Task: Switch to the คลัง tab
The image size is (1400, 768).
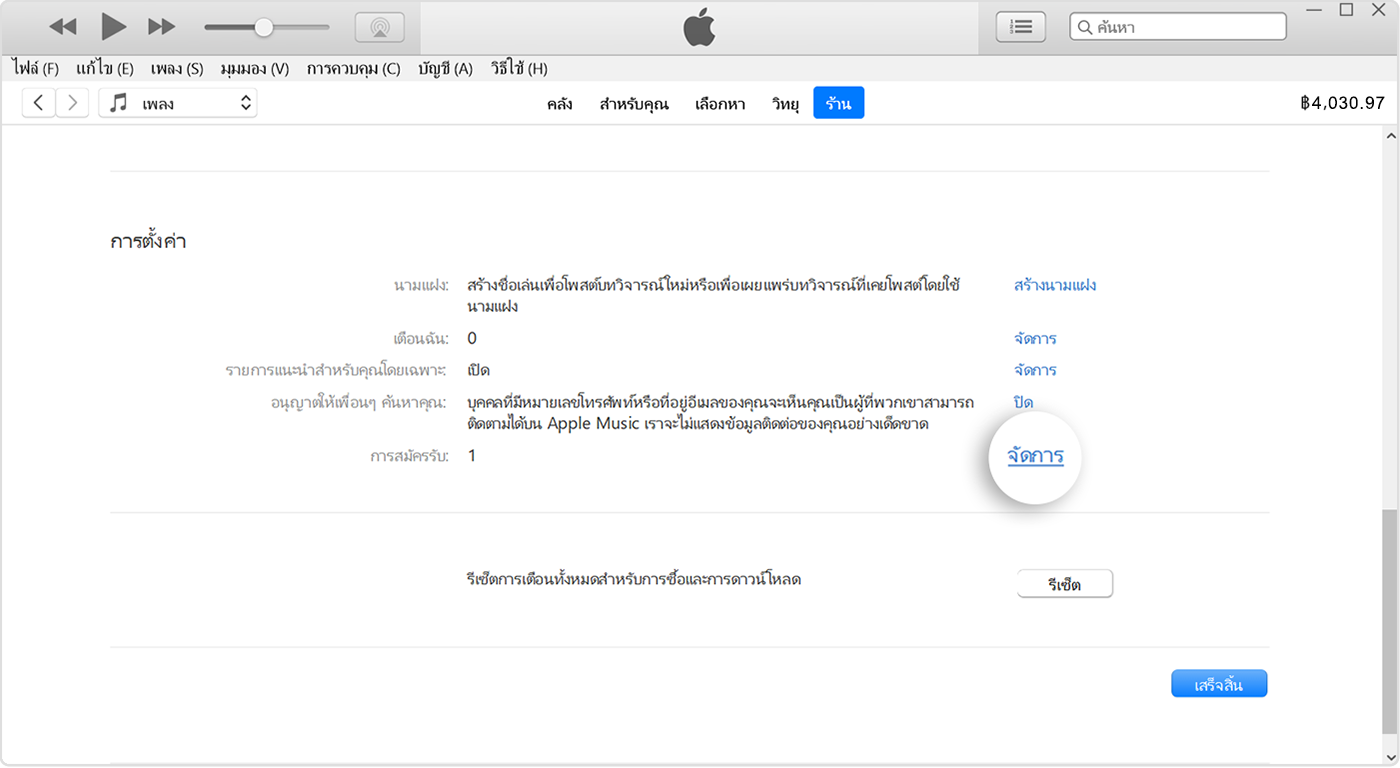Action: click(559, 104)
